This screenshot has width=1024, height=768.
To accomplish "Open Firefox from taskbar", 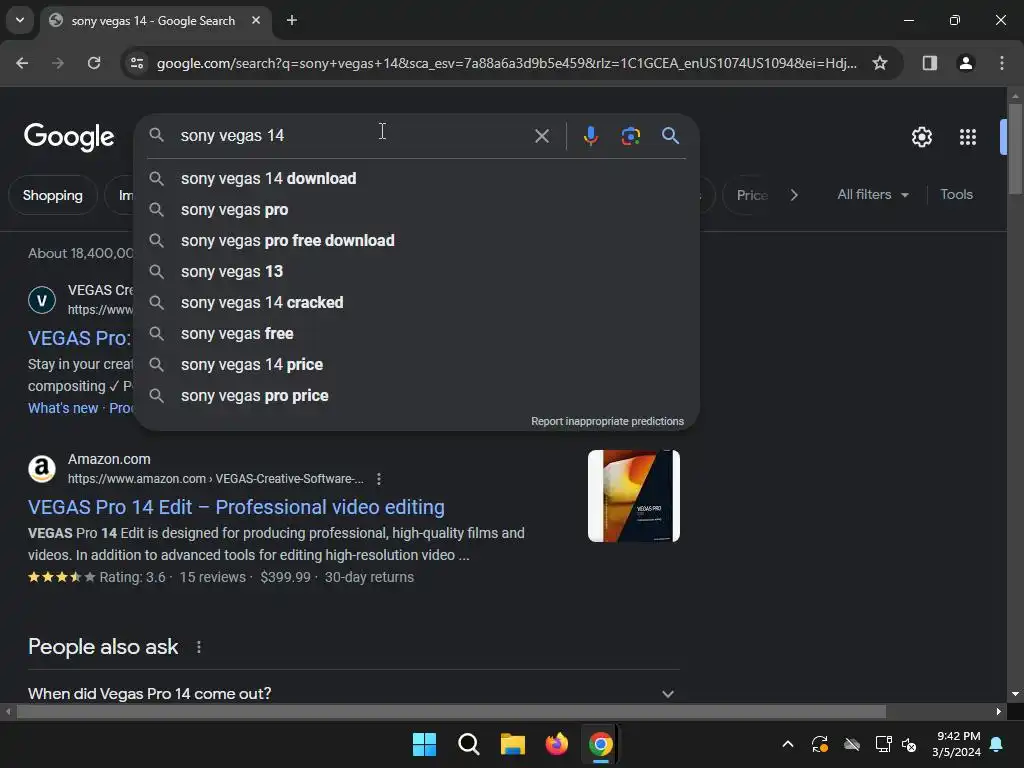I will [x=556, y=744].
